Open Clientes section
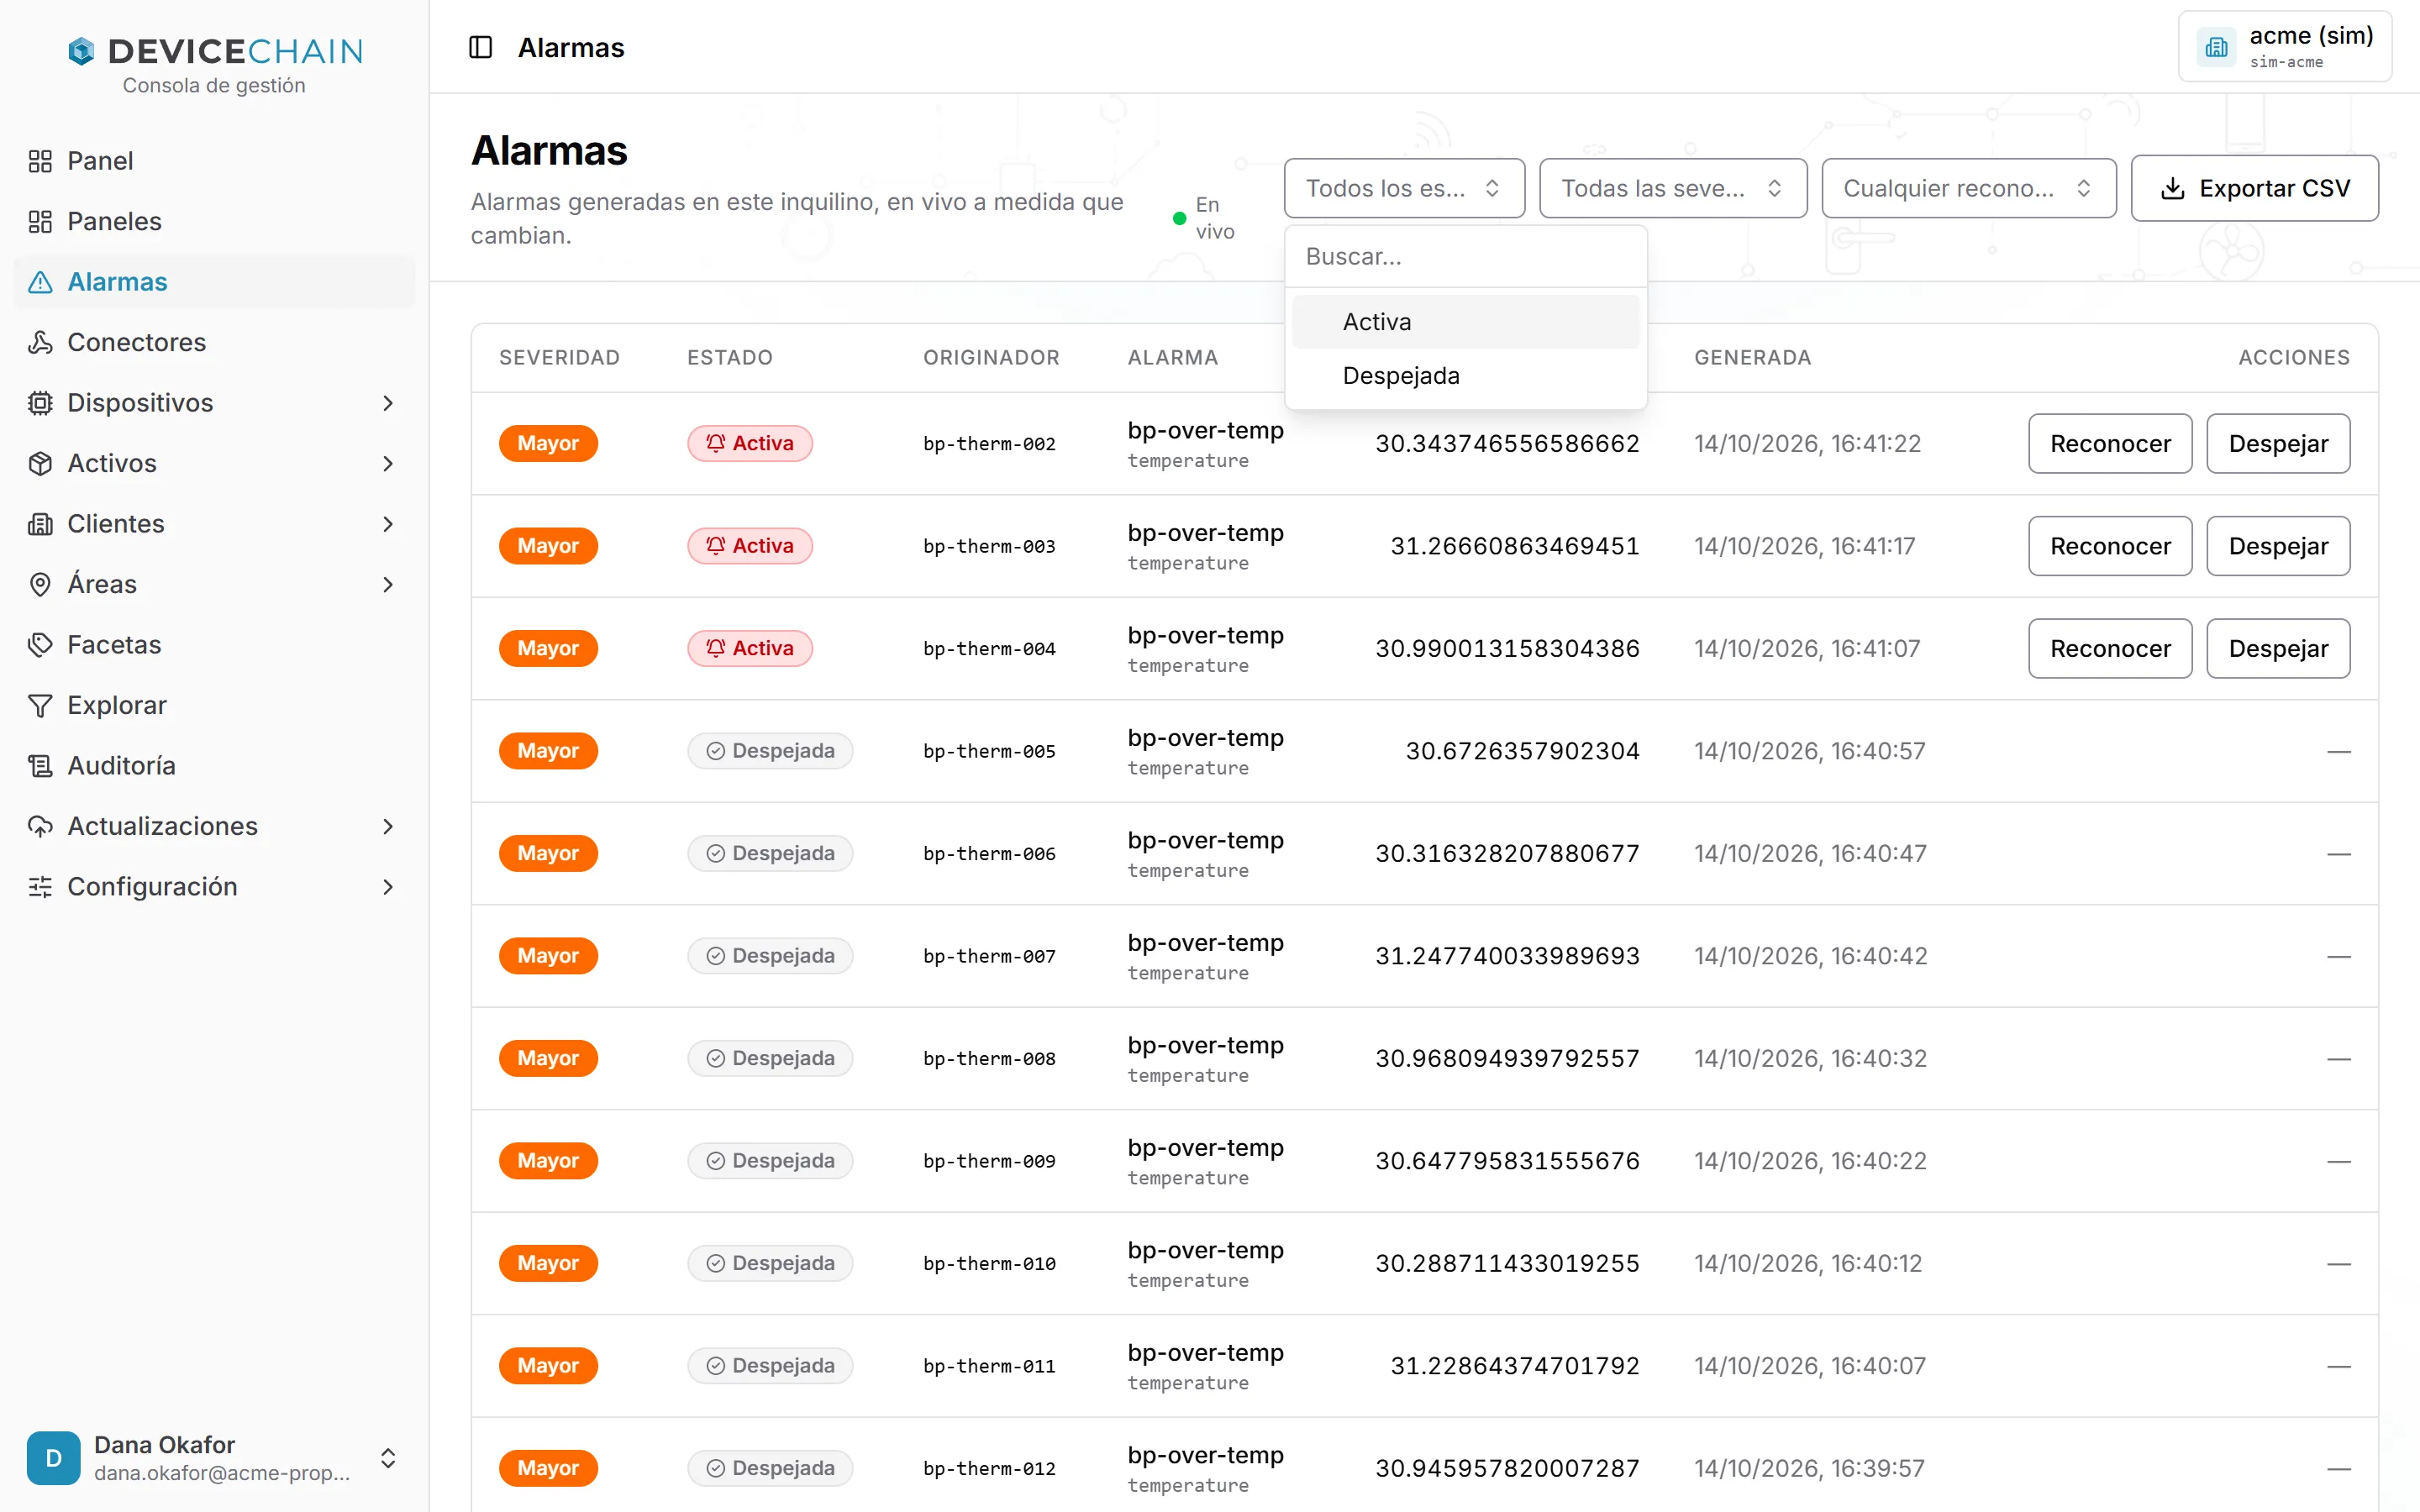Viewport: 2420px width, 1512px height. (214, 524)
